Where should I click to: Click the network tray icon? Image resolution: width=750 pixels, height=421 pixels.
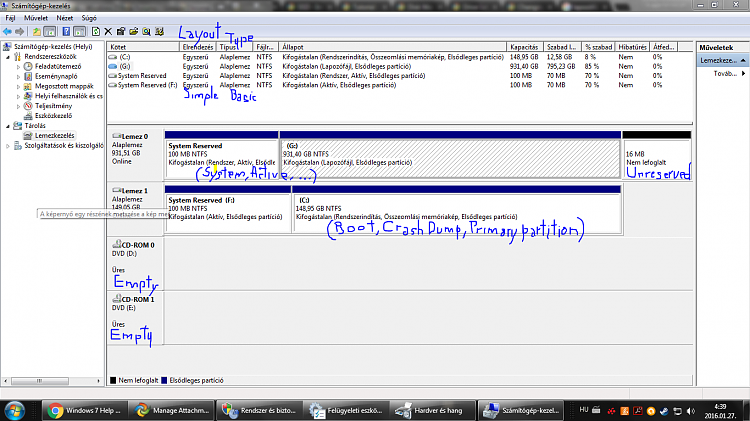coord(677,411)
